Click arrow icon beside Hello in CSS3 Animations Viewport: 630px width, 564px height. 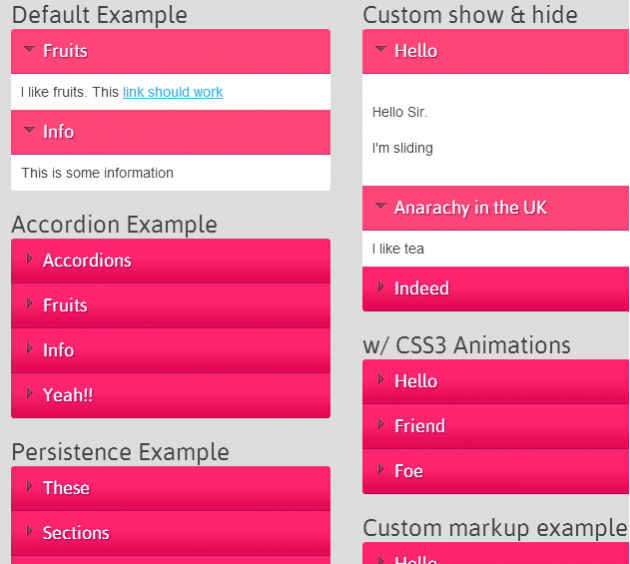tap(381, 380)
